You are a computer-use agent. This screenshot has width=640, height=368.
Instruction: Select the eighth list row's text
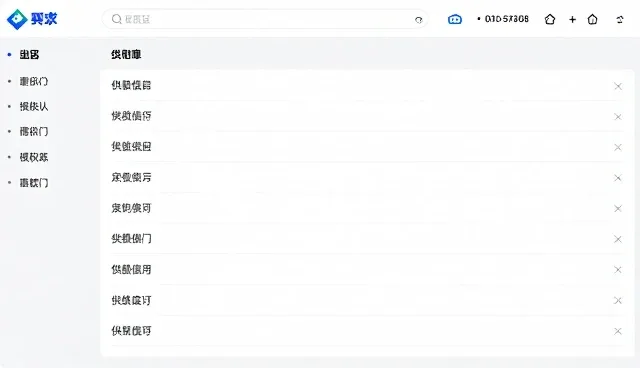point(131,300)
